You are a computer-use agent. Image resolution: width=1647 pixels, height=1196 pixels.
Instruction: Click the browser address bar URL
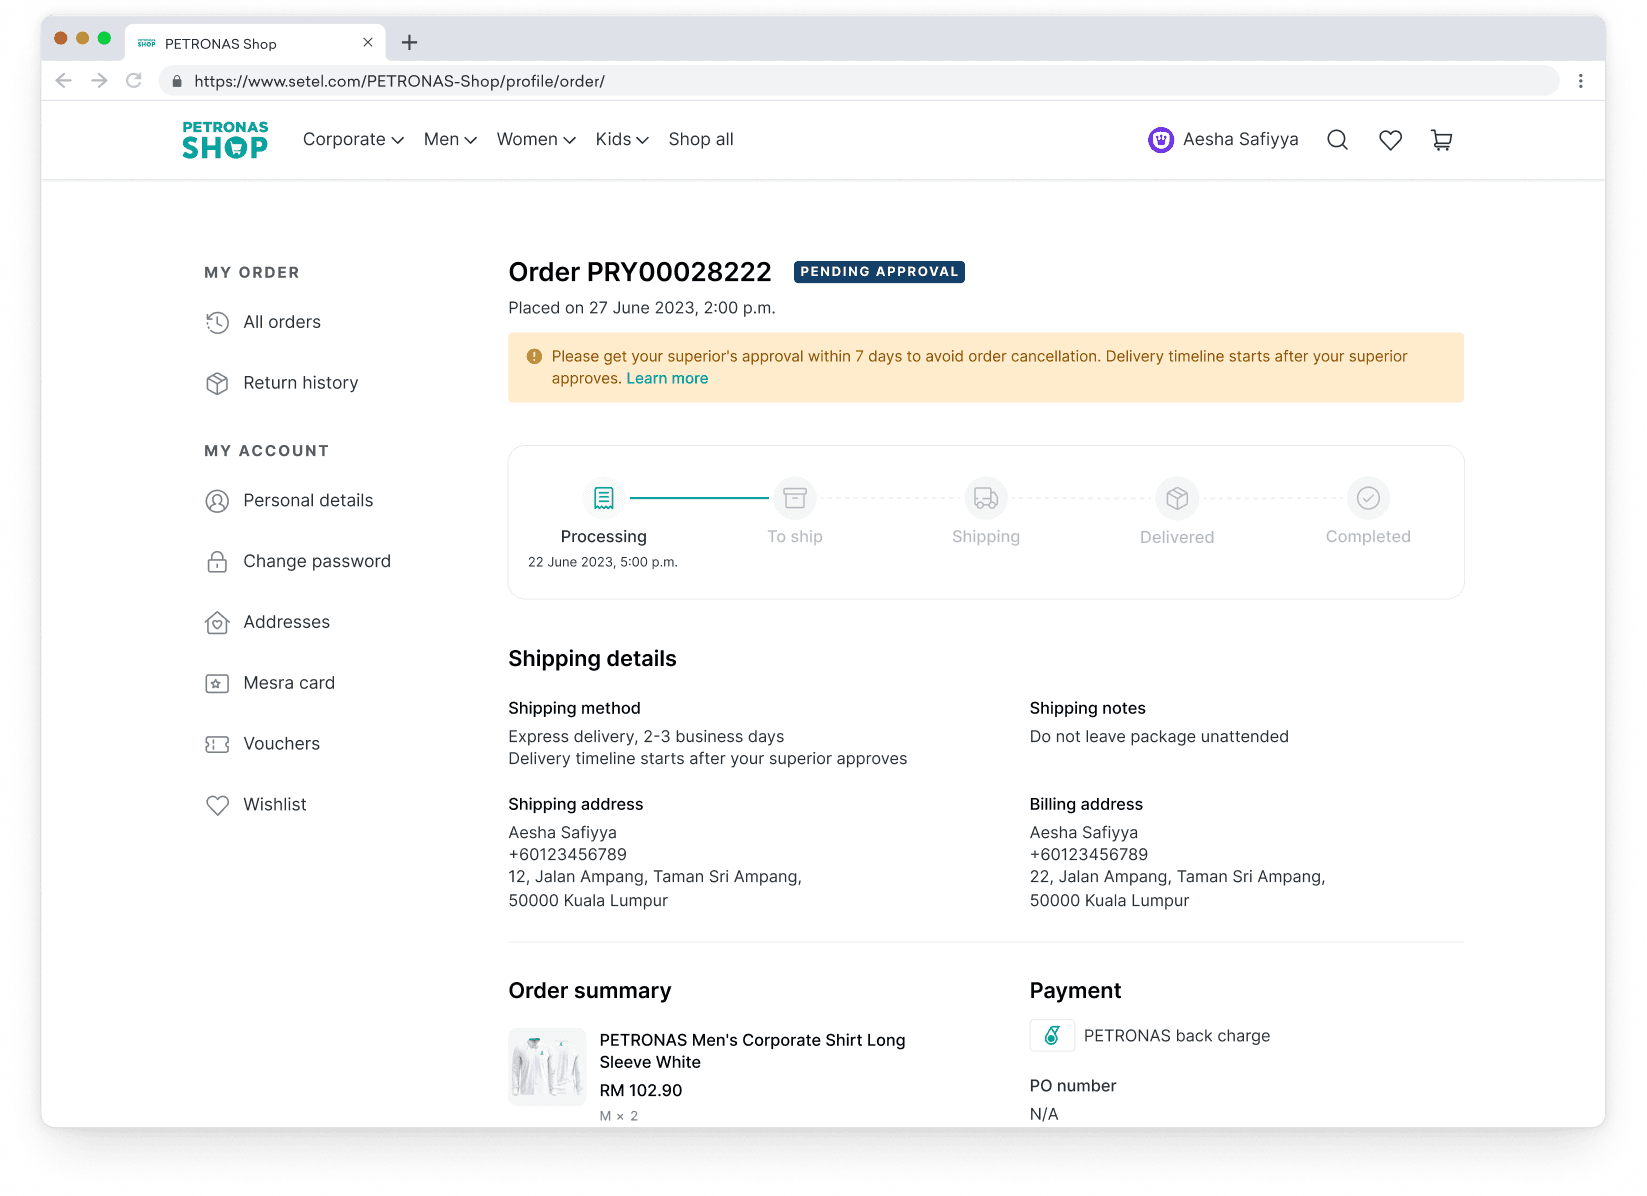coord(400,81)
